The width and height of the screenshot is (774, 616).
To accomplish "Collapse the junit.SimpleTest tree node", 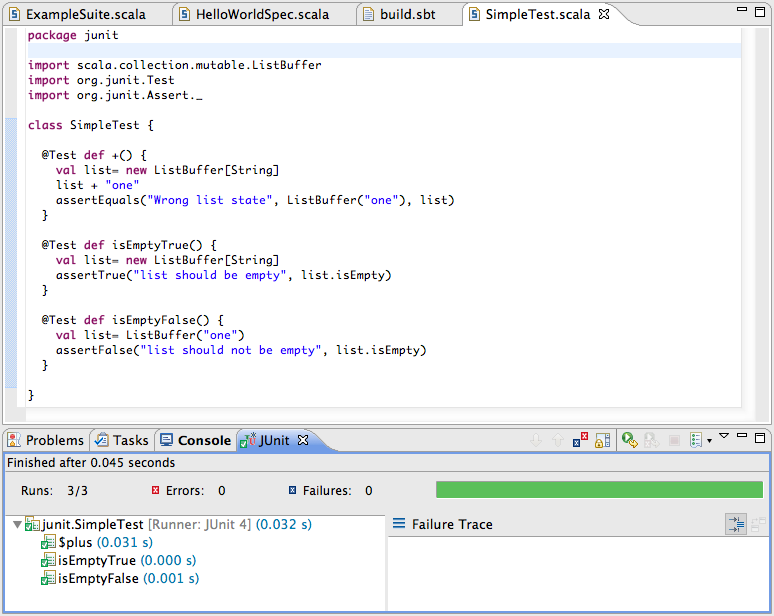I will click(17, 524).
